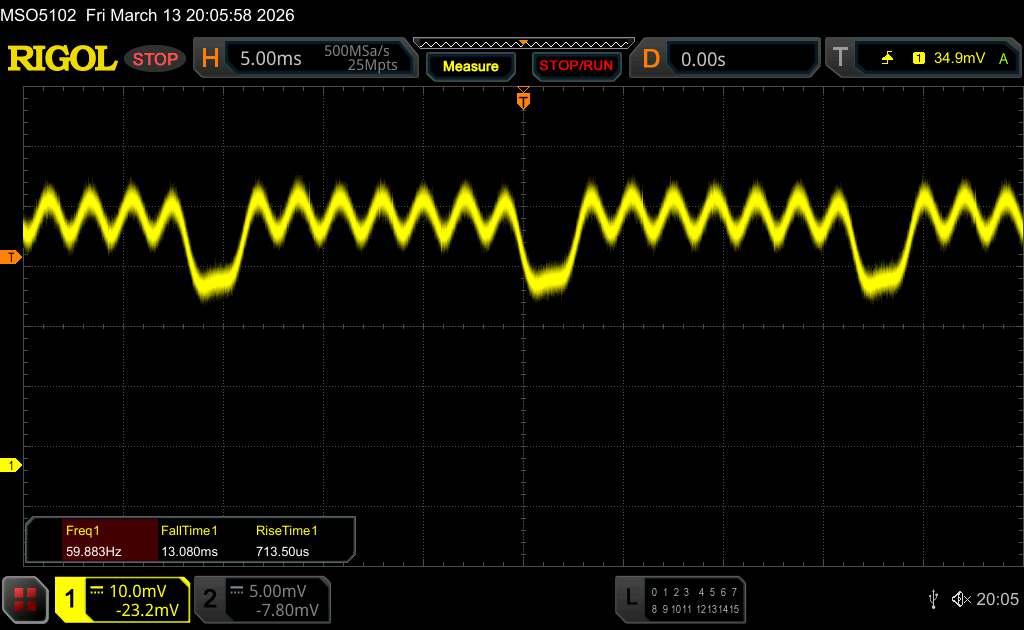Click the orange D delay icon

[x=651, y=59]
